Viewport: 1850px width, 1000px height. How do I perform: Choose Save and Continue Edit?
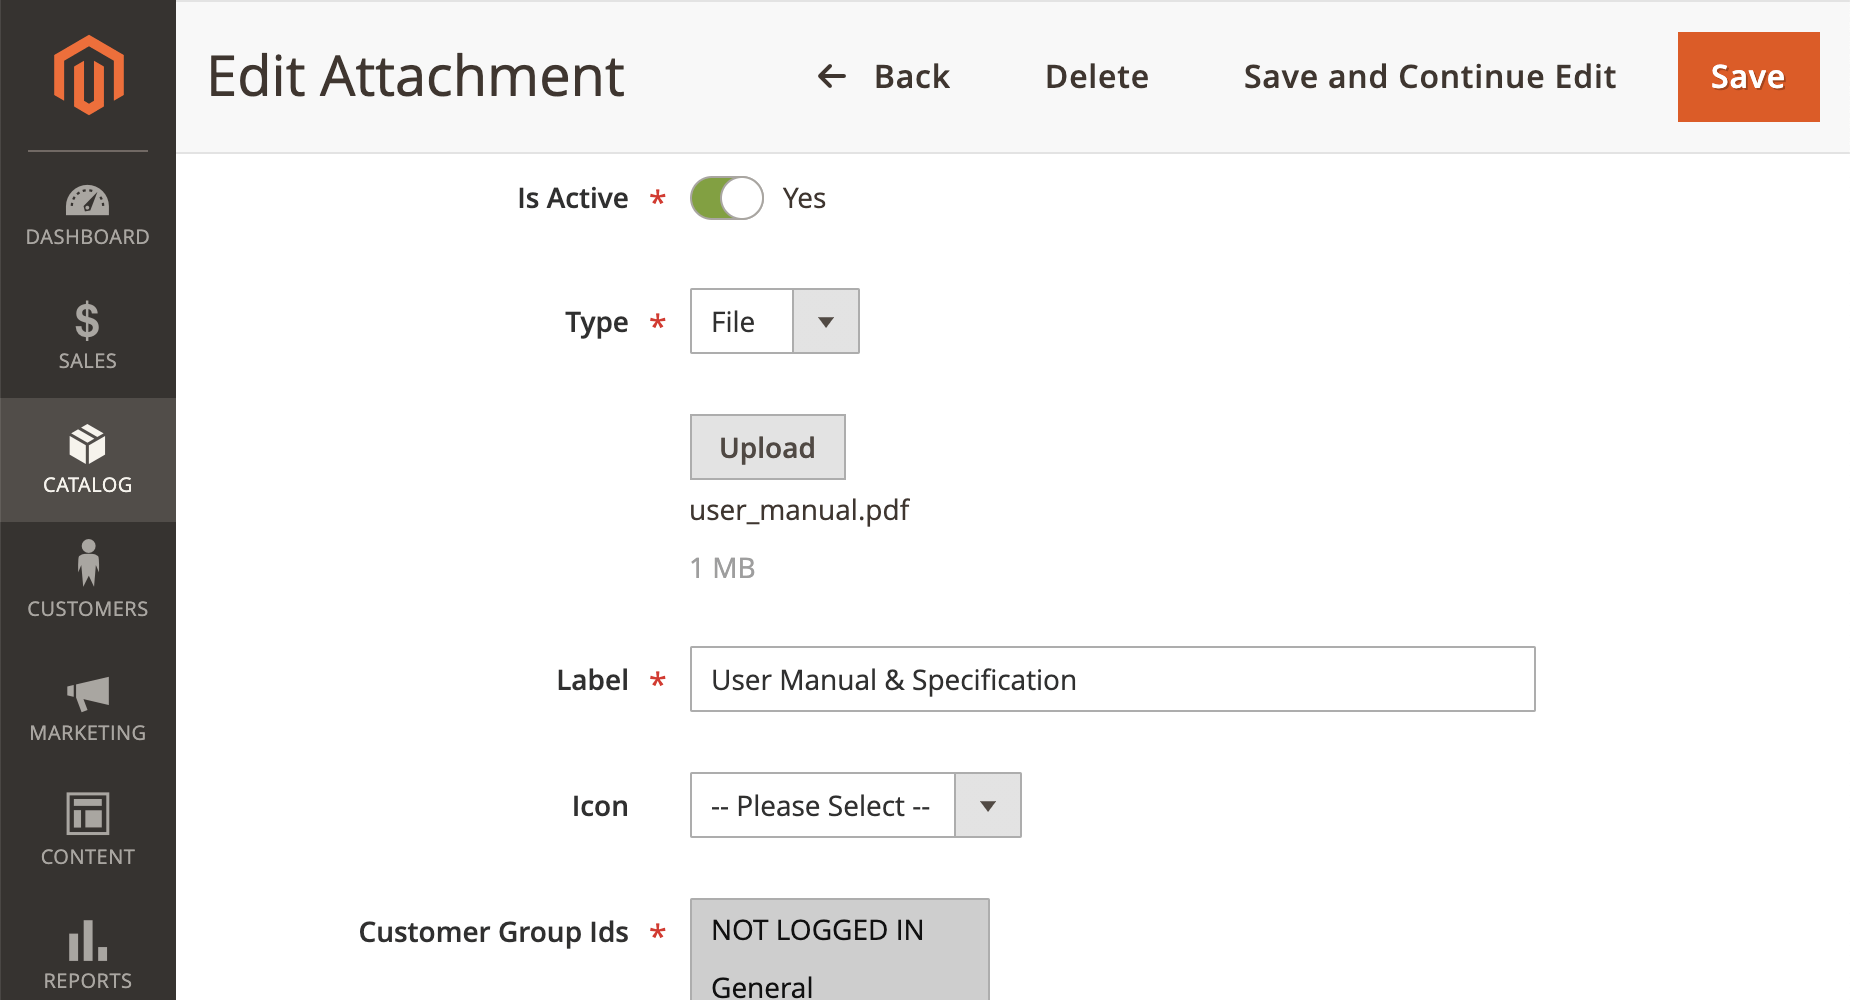1428,76
